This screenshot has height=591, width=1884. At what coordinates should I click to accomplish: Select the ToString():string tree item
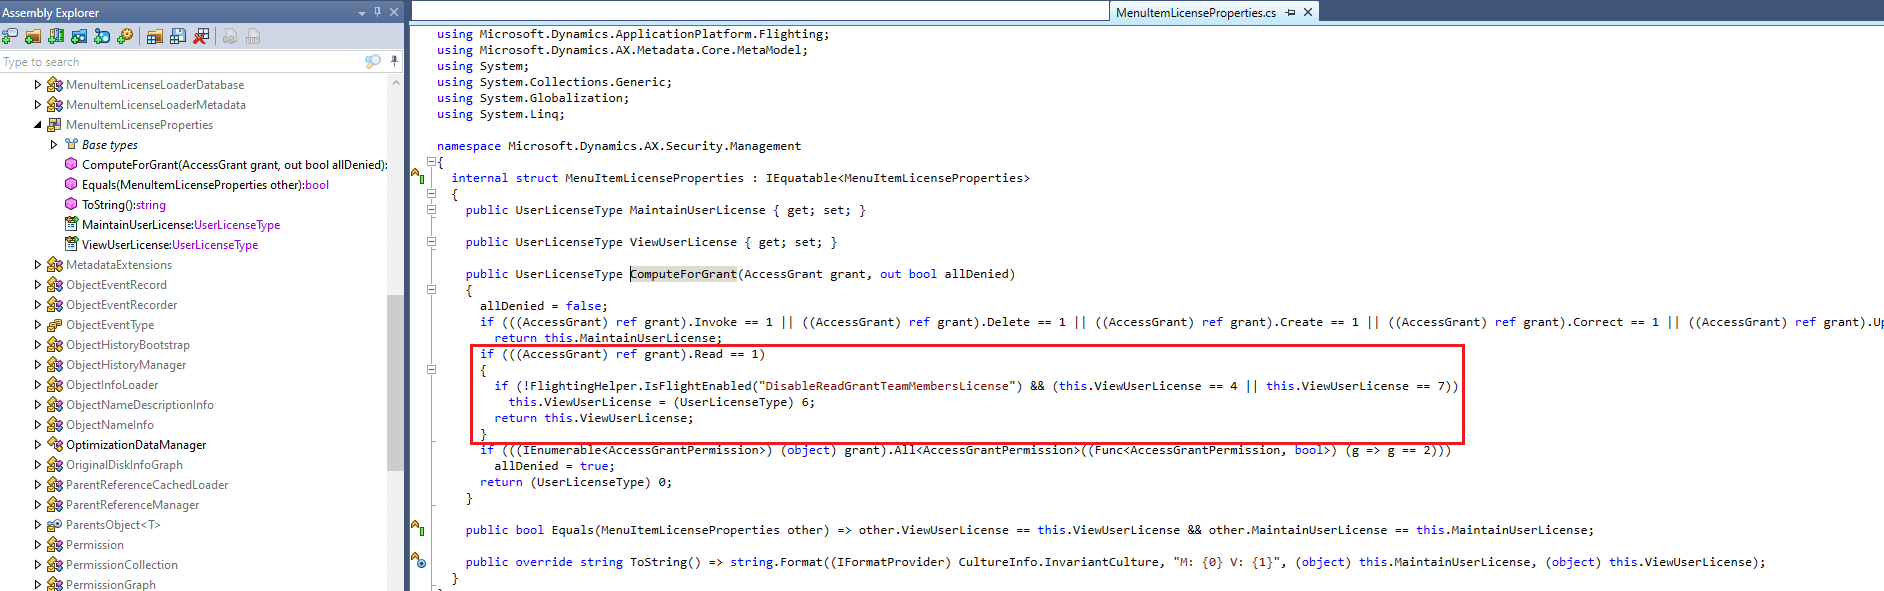pyautogui.click(x=124, y=205)
